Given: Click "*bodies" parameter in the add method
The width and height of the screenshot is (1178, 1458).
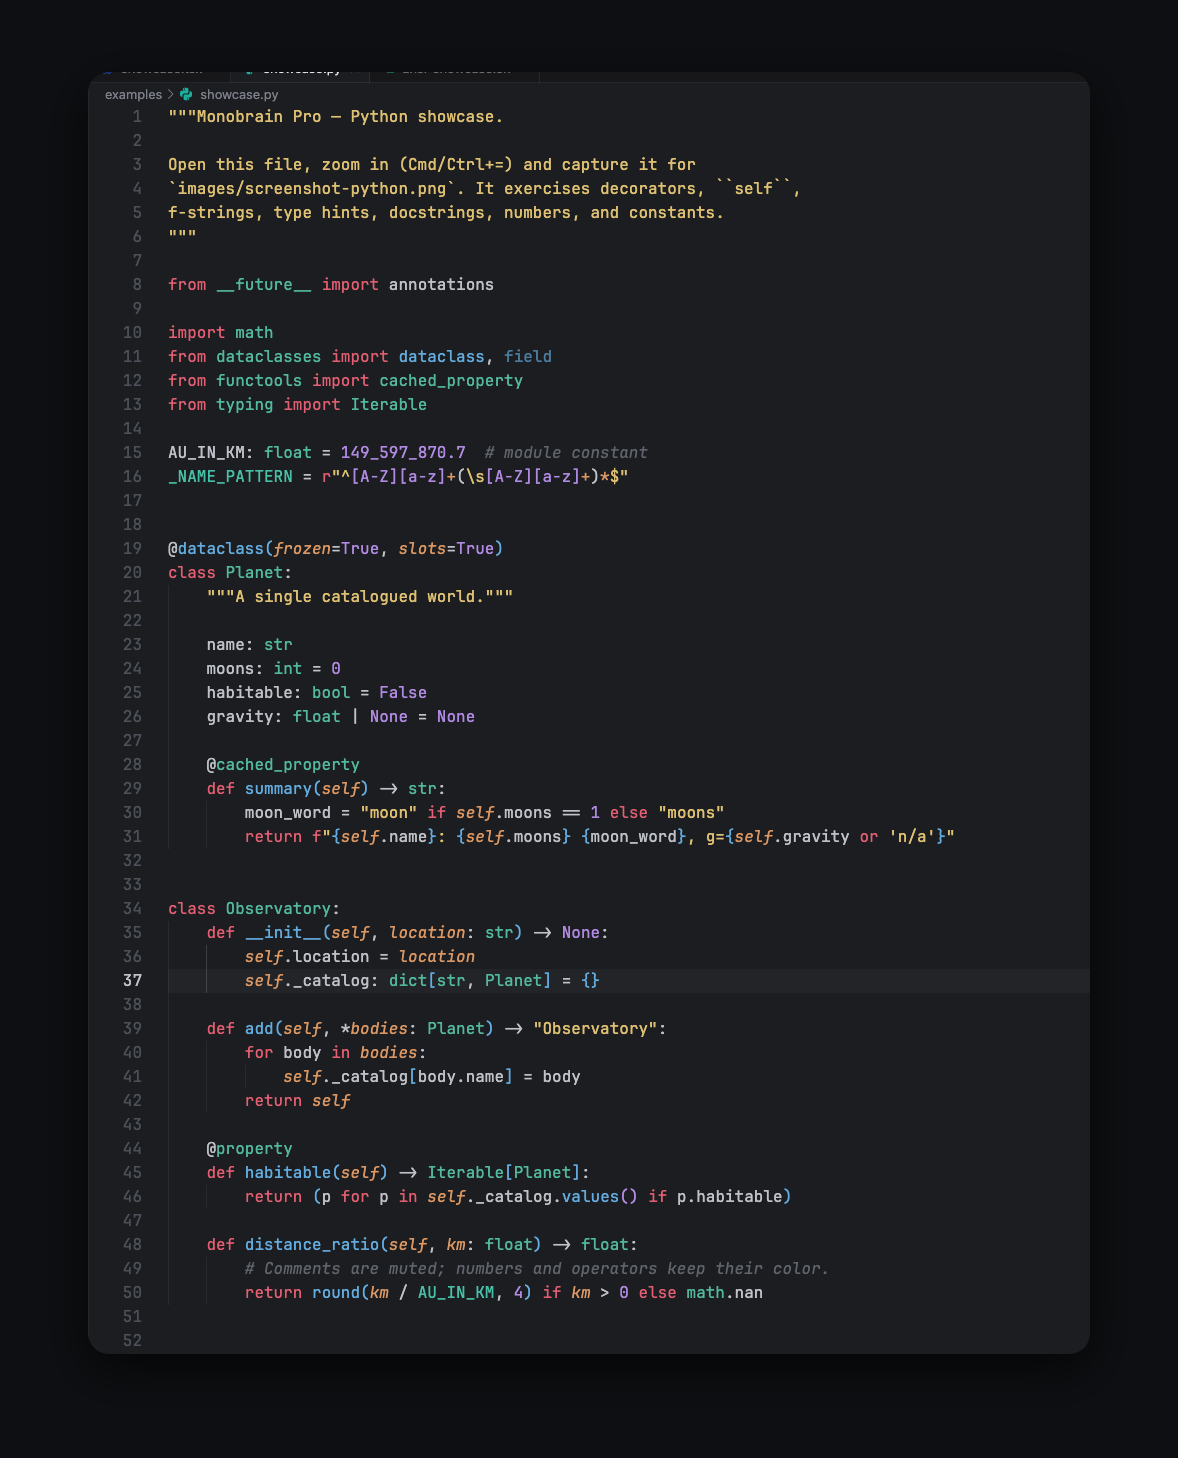Looking at the screenshot, I should 374,1028.
